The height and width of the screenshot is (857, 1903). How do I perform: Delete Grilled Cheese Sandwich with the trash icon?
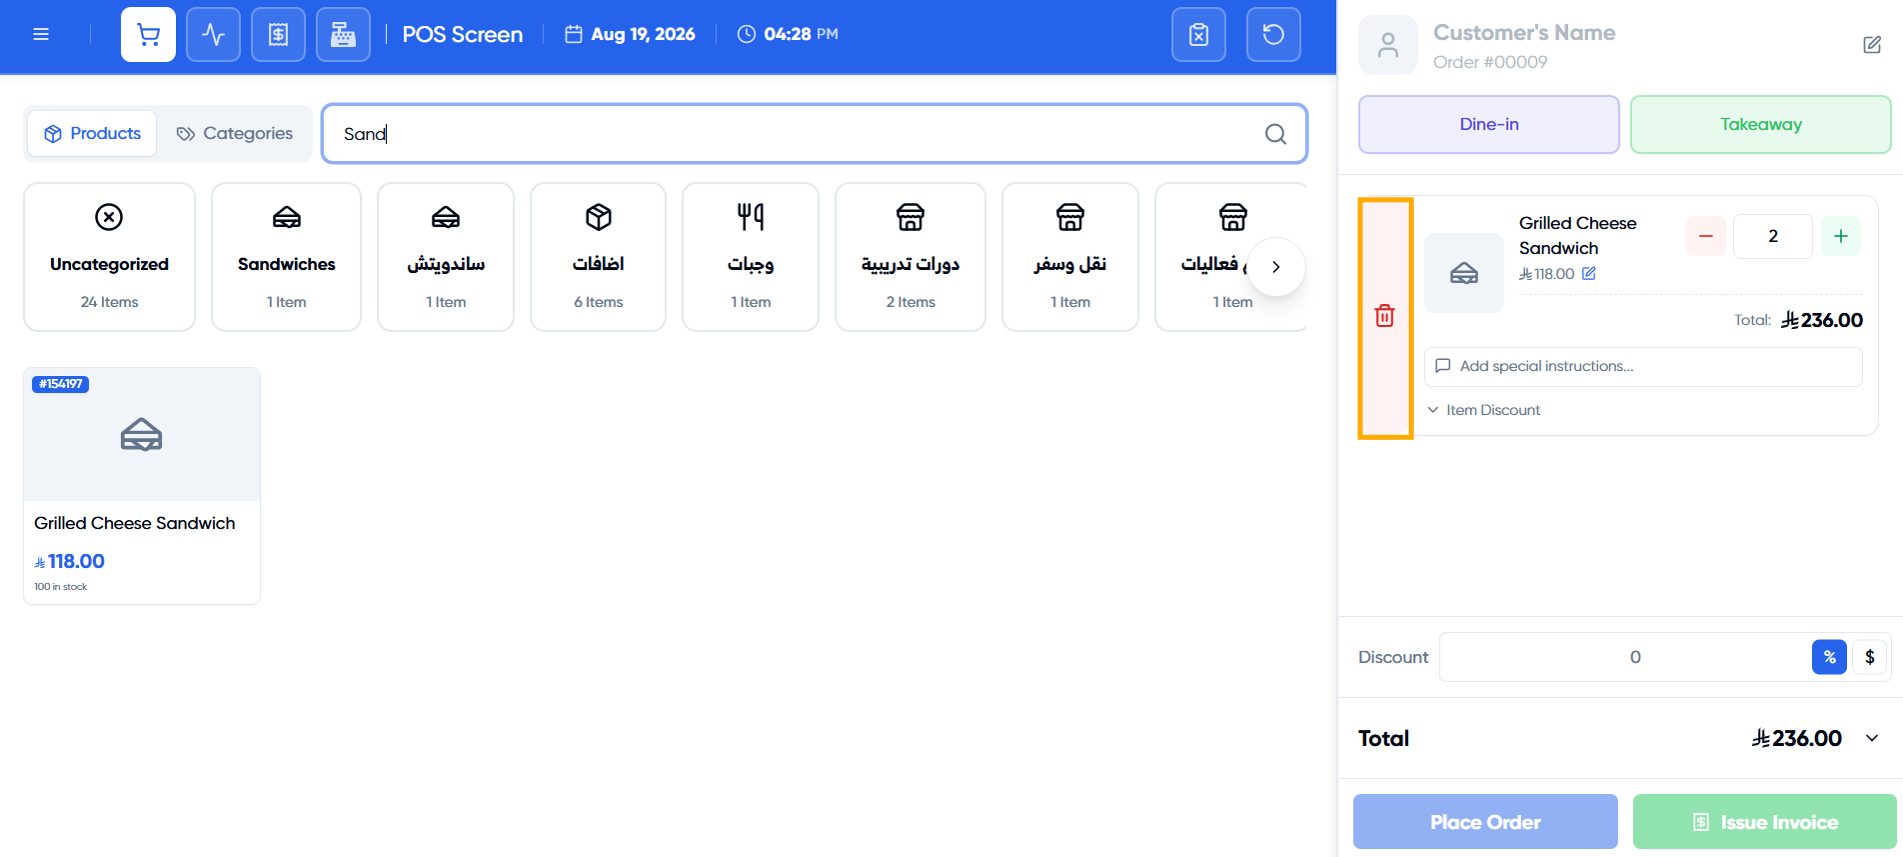1385,317
